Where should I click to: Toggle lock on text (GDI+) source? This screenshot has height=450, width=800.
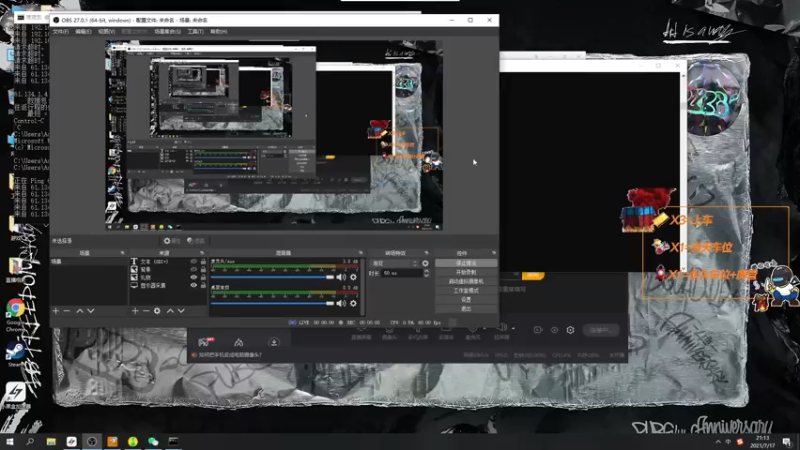pos(203,261)
